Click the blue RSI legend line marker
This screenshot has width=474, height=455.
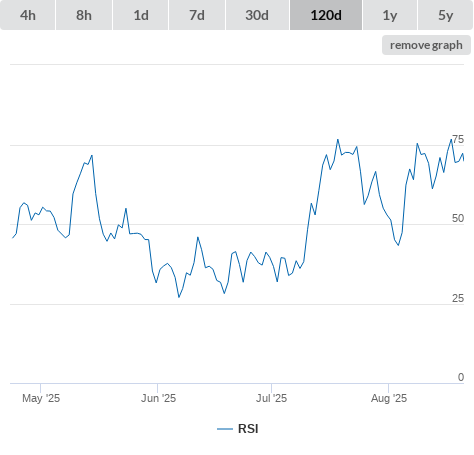(225, 429)
